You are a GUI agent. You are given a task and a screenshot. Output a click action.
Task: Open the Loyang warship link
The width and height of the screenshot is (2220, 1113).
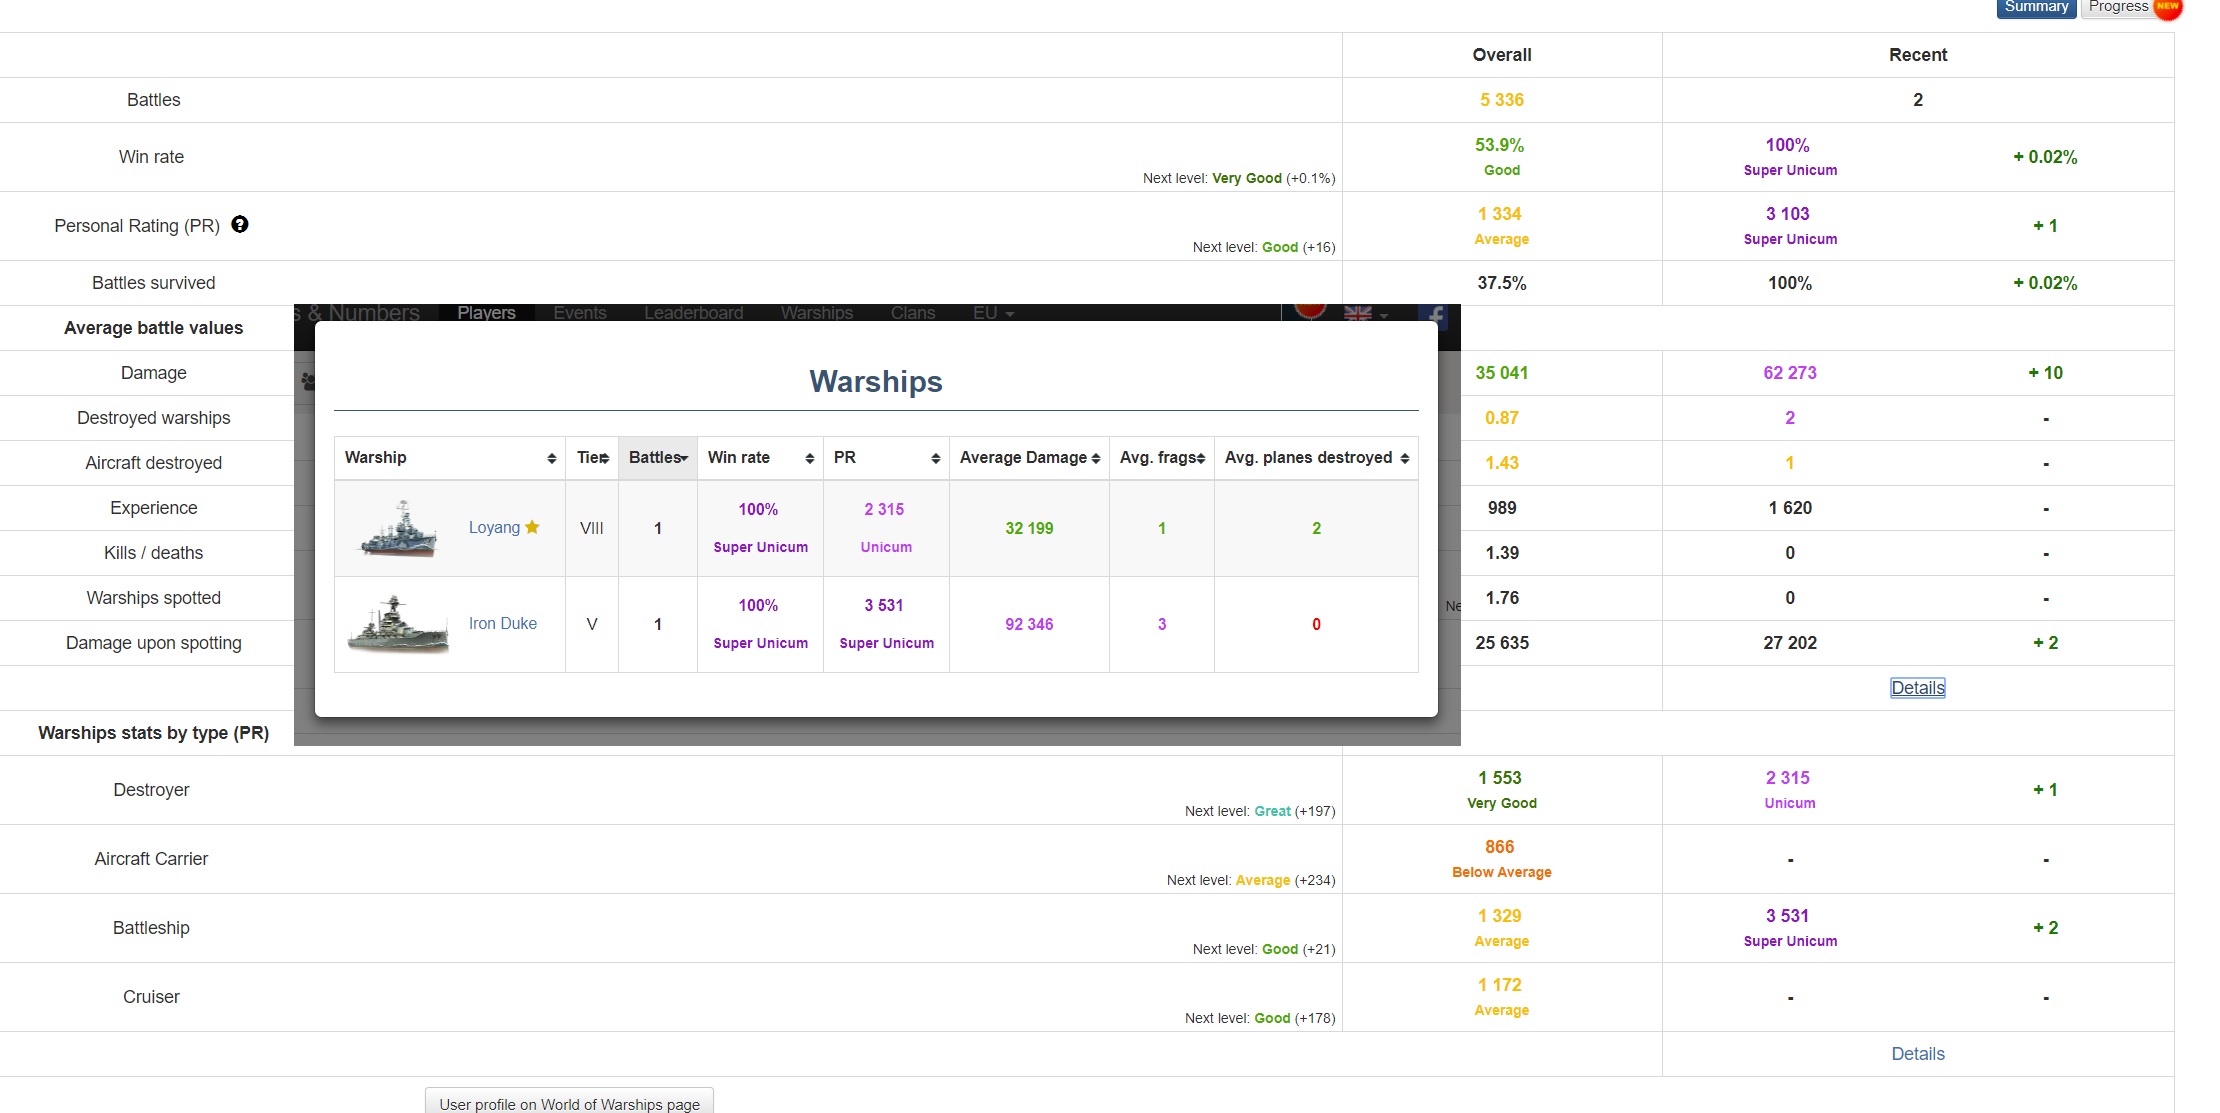point(494,528)
